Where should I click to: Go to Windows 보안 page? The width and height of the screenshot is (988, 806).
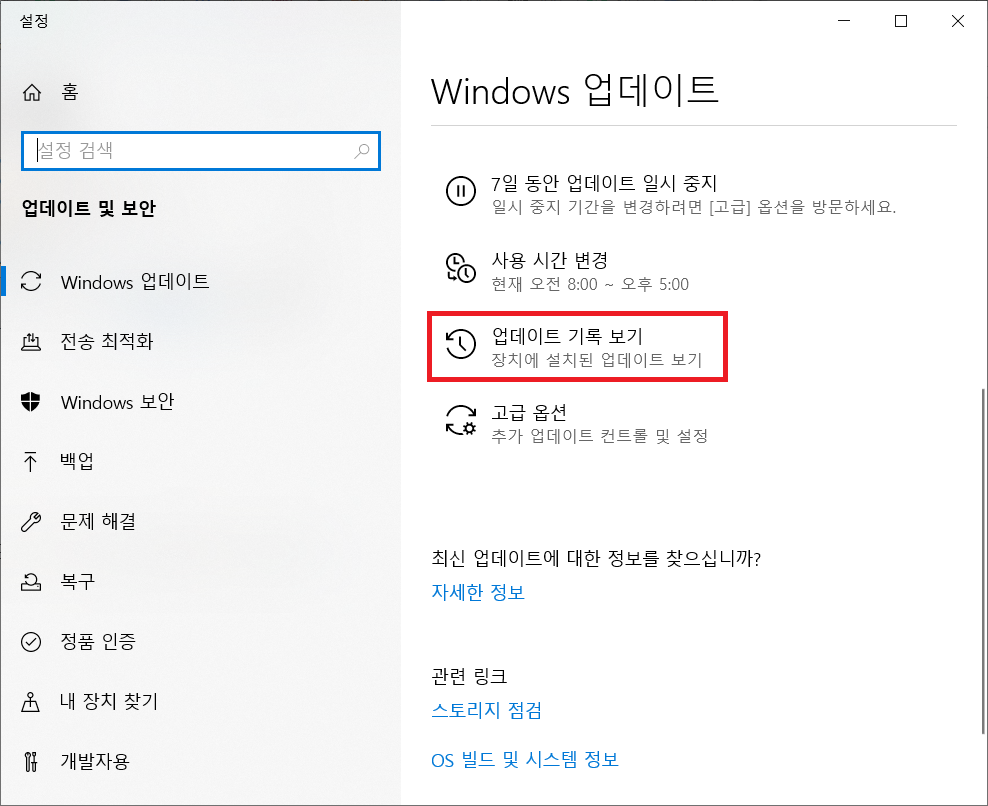pyautogui.click(x=200, y=401)
